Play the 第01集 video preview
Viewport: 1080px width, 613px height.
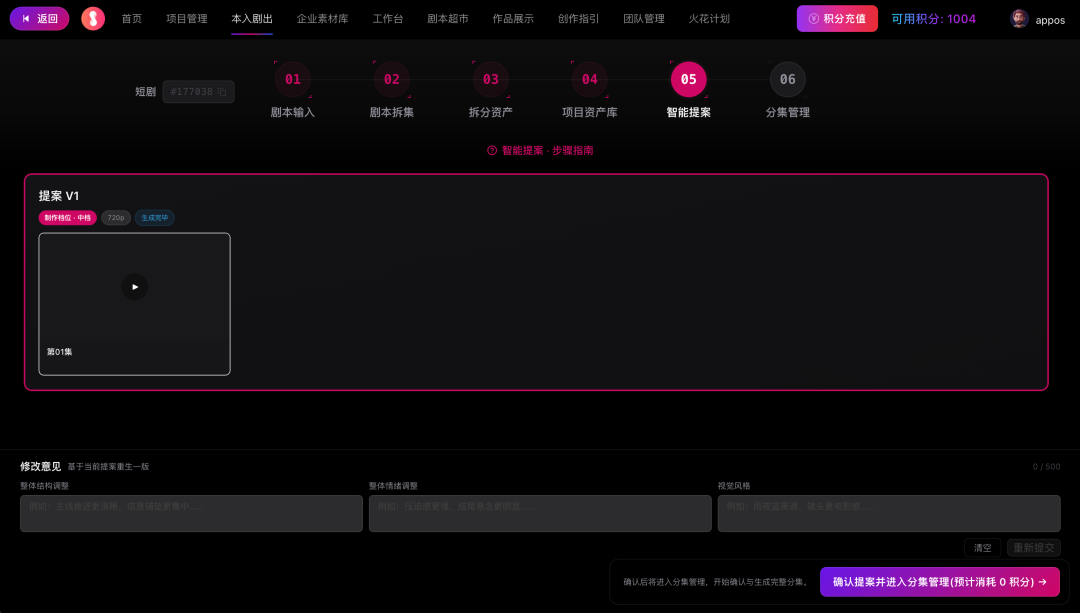[x=135, y=287]
